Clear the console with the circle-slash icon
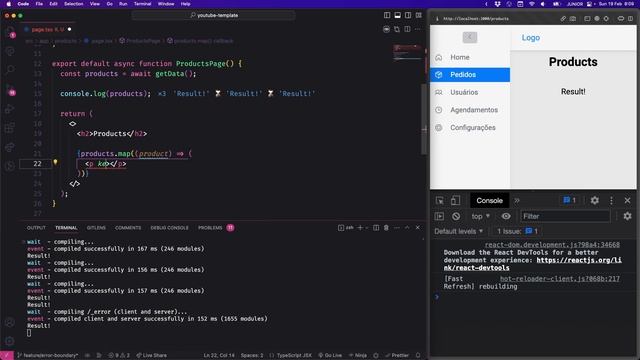 pyautogui.click(x=456, y=216)
